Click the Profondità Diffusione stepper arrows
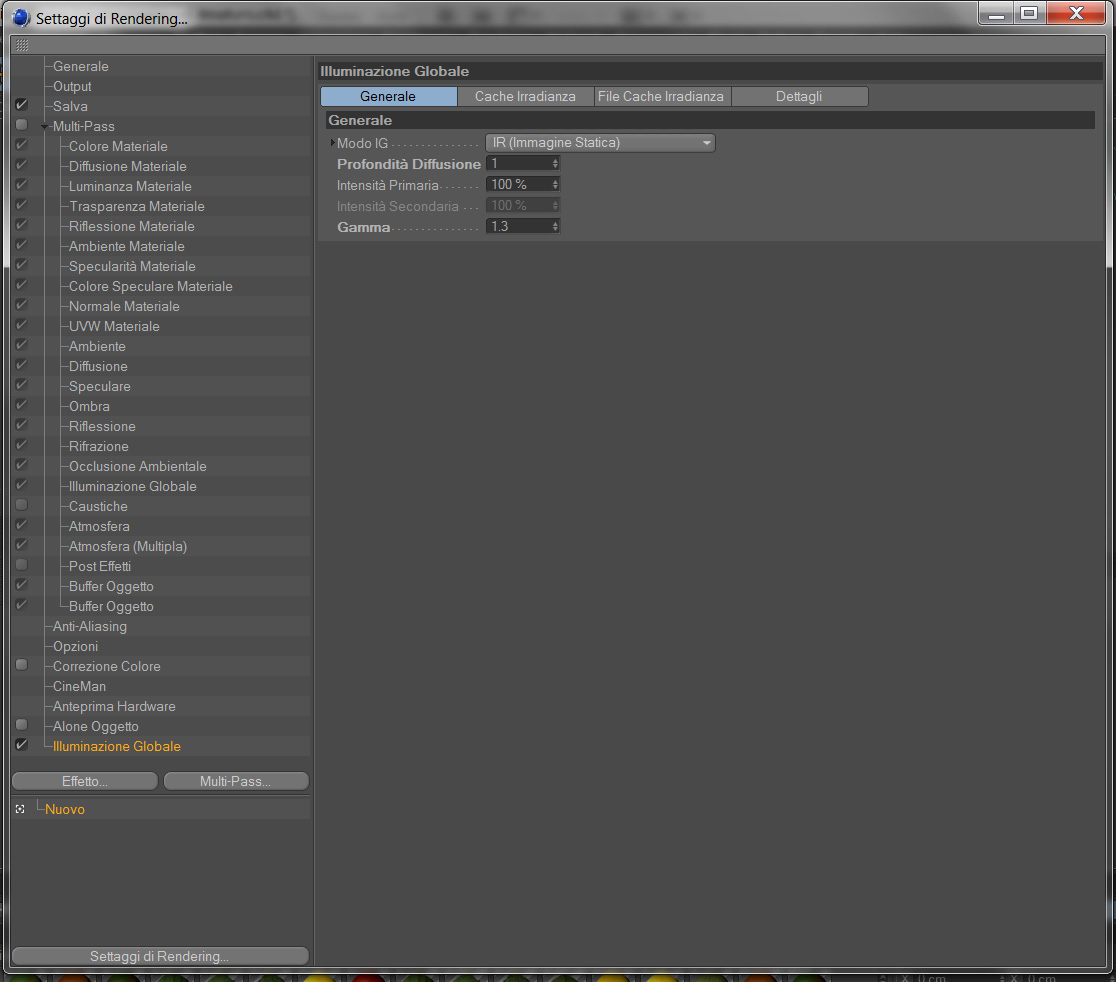 [x=555, y=164]
